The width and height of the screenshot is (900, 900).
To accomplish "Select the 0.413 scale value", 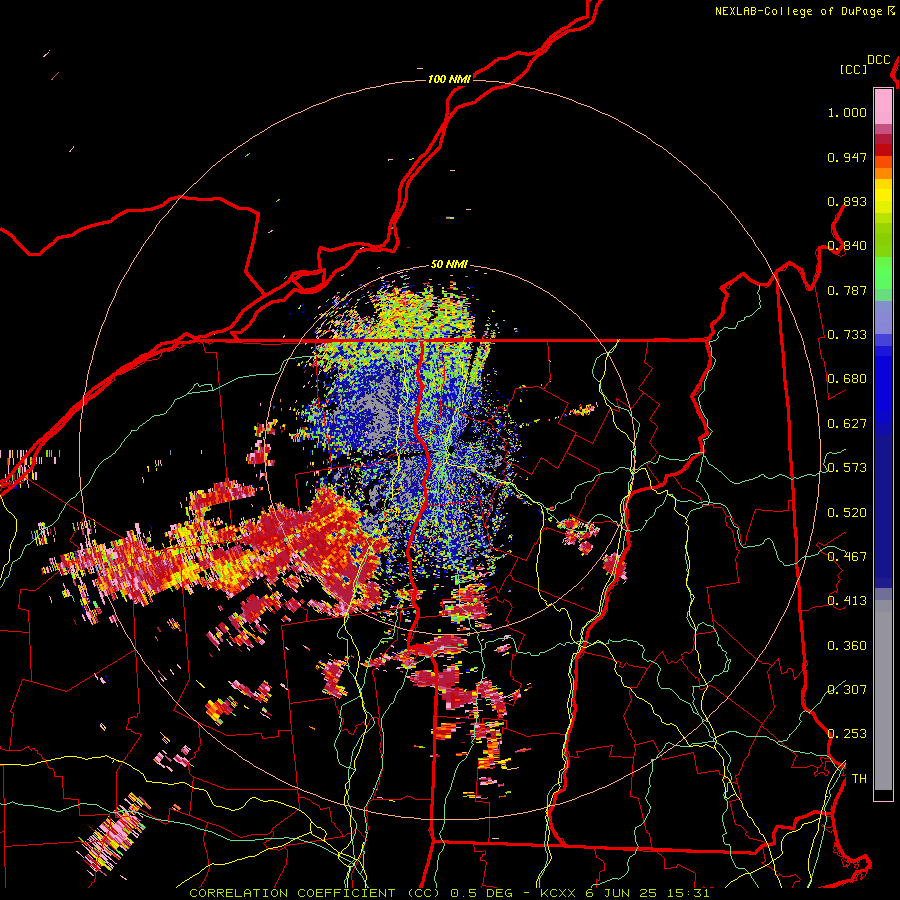I will [847, 600].
